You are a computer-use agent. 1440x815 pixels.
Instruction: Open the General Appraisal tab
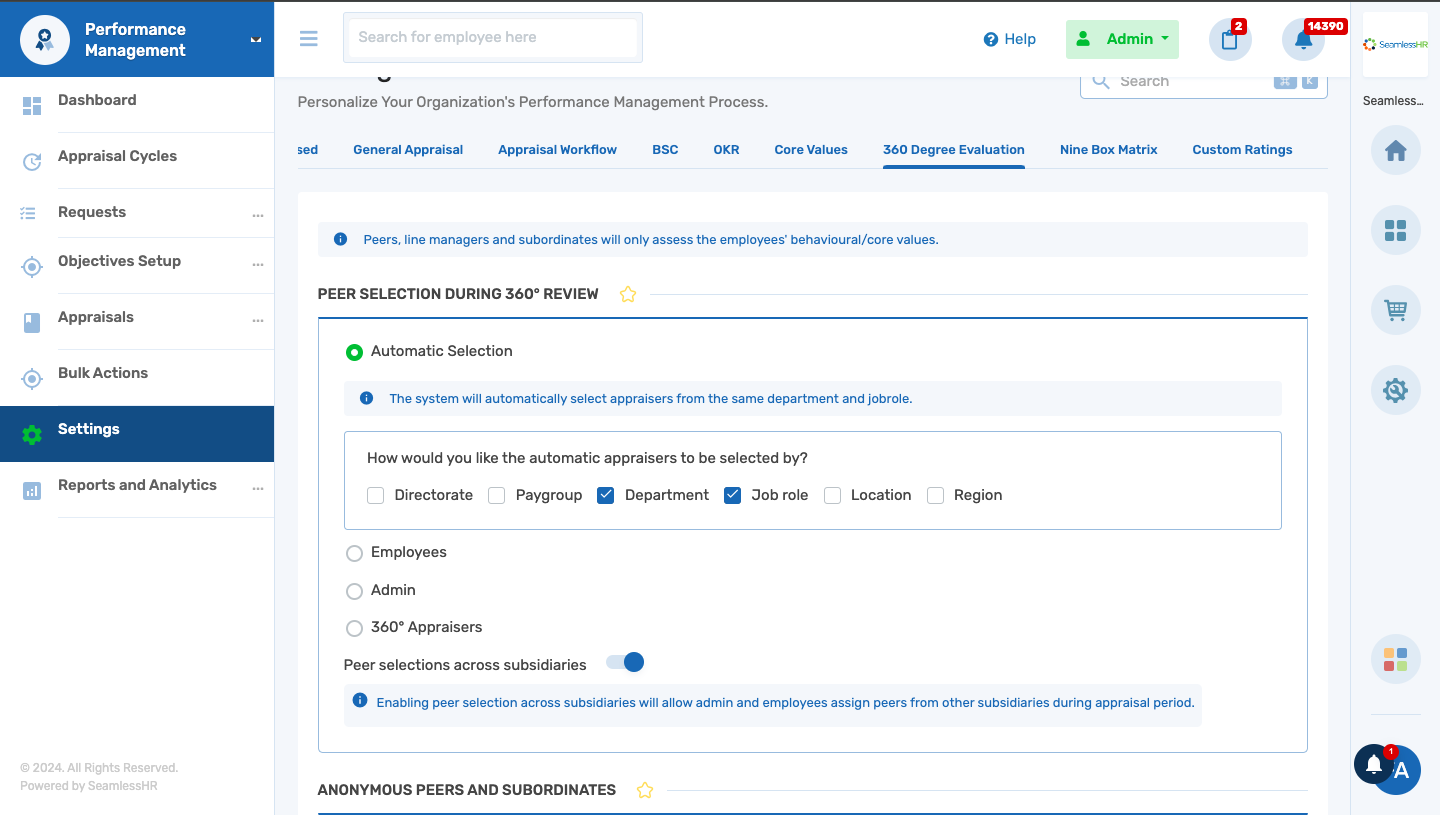coord(408,149)
